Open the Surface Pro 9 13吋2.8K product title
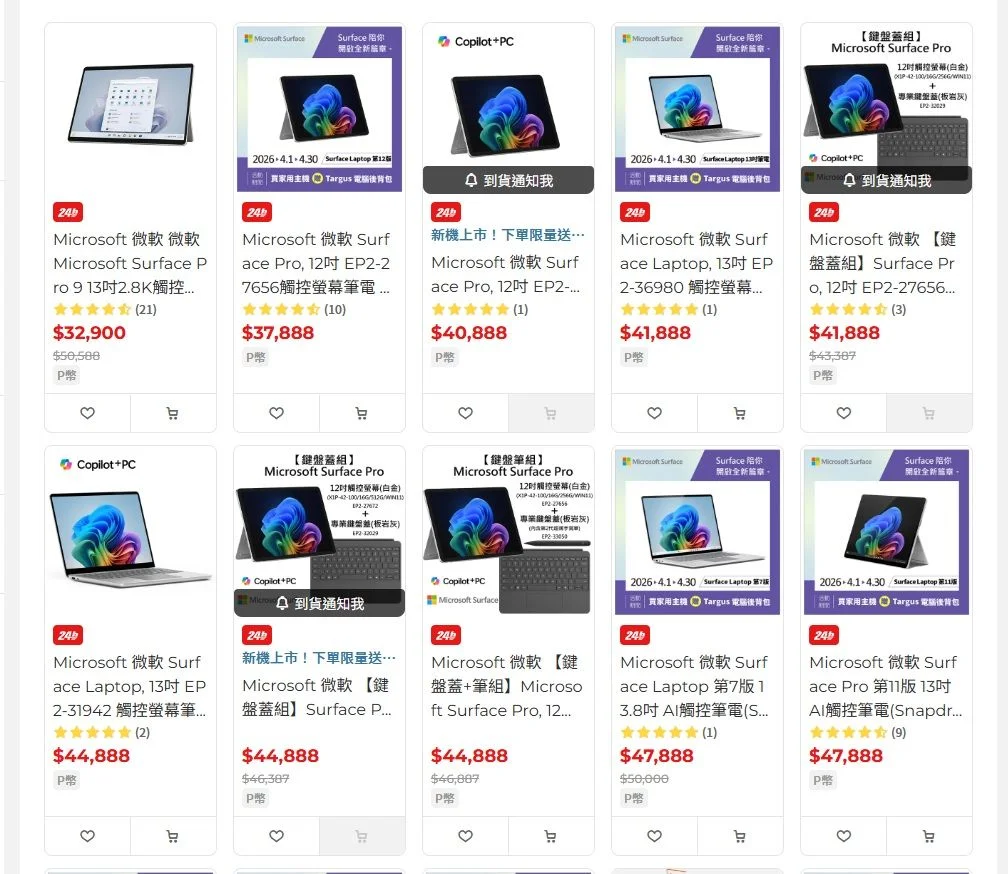 click(x=130, y=263)
